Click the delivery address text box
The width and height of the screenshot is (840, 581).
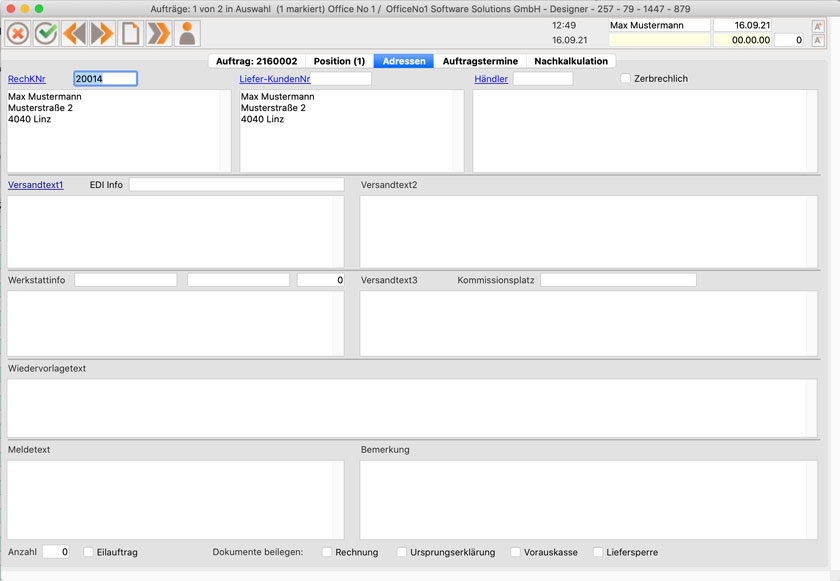(x=351, y=131)
